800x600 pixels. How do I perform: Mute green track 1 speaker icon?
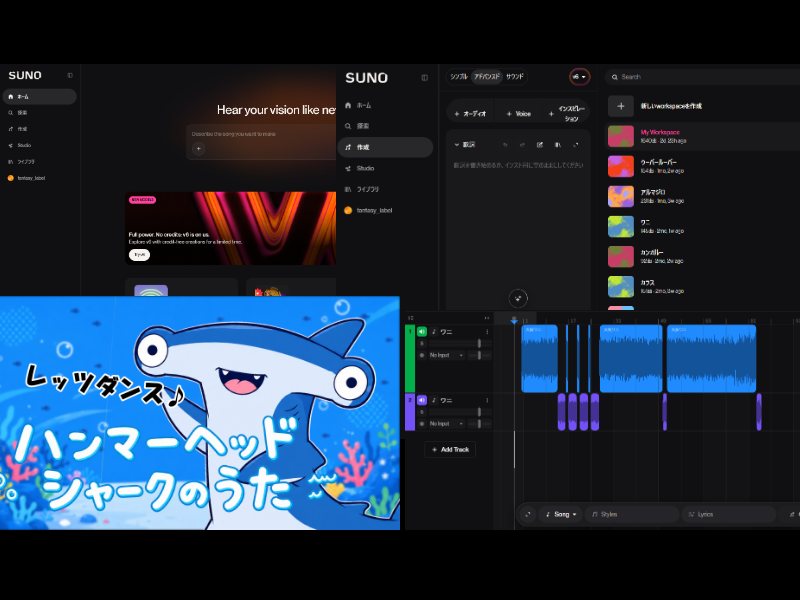pos(421,332)
